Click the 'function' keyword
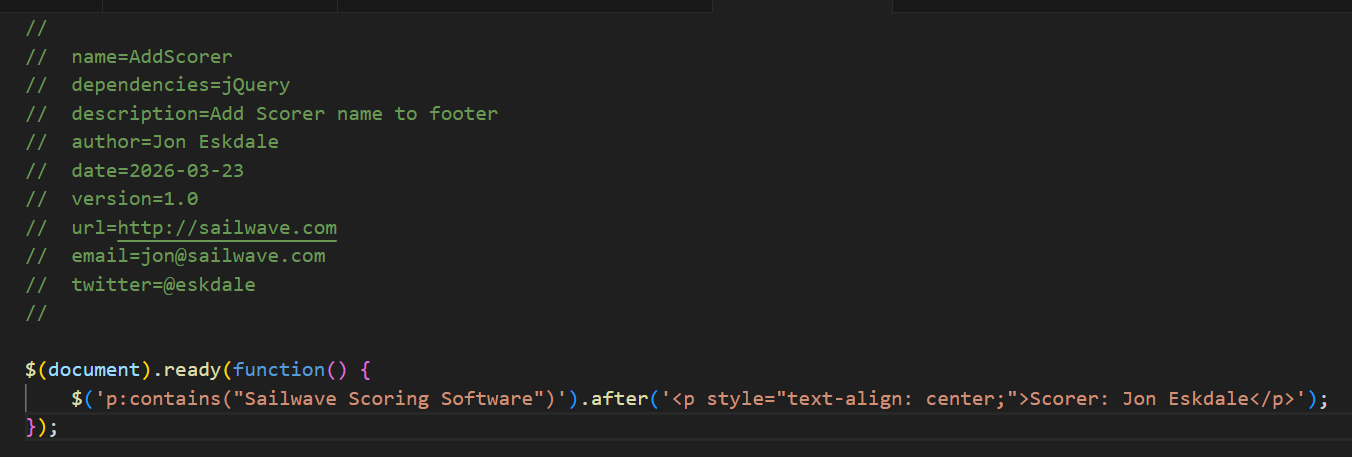 [278, 370]
